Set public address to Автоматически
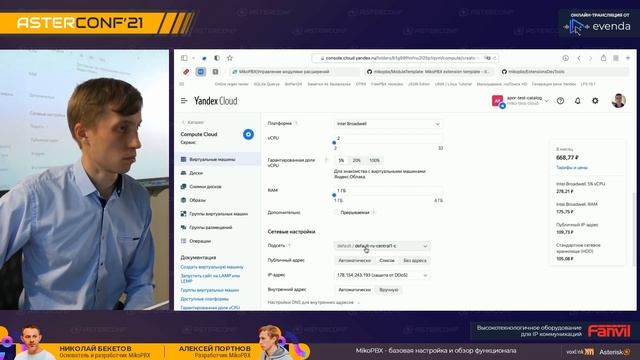This screenshot has width=640, height=360. click(x=354, y=260)
